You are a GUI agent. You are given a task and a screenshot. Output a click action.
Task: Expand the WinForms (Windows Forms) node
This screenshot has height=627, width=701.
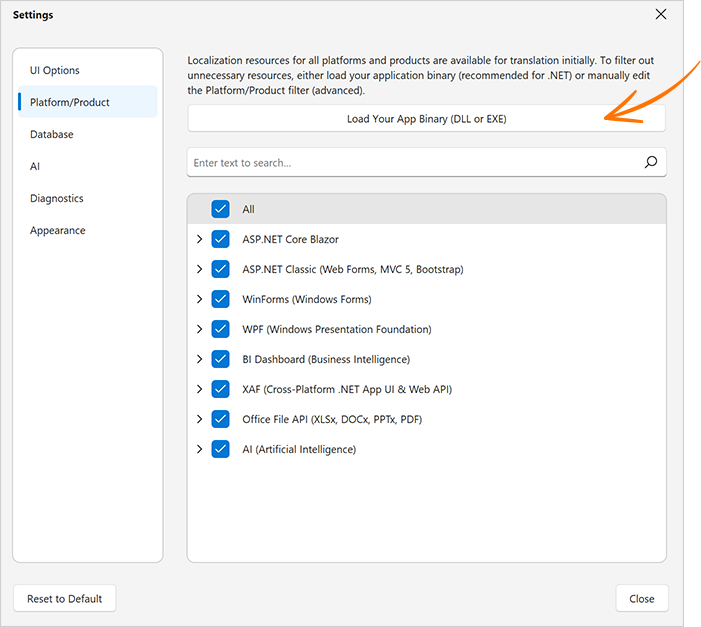coord(199,299)
